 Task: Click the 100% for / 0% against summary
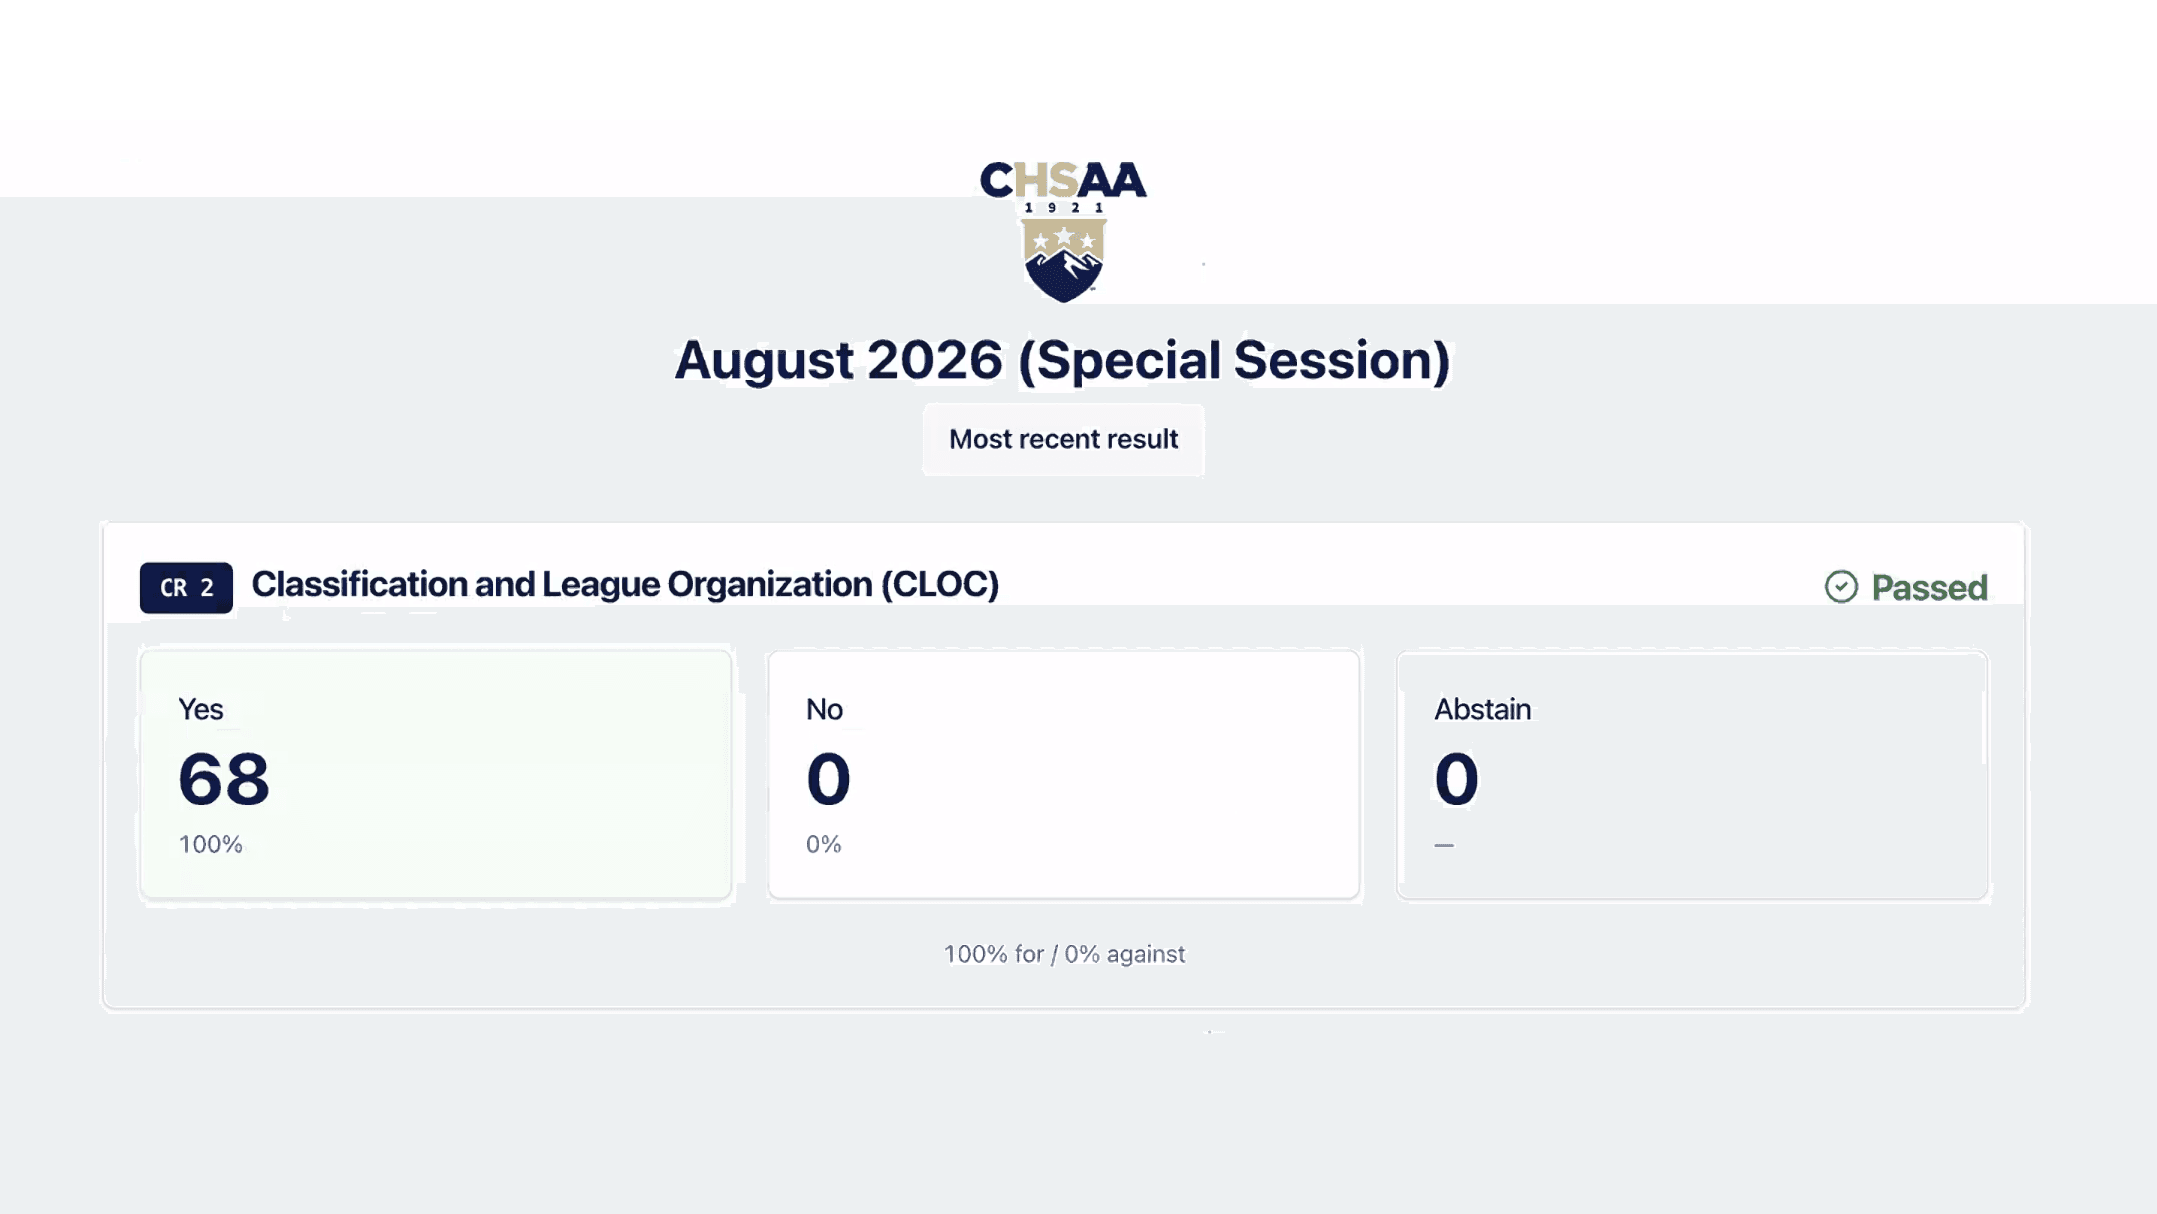point(1064,954)
